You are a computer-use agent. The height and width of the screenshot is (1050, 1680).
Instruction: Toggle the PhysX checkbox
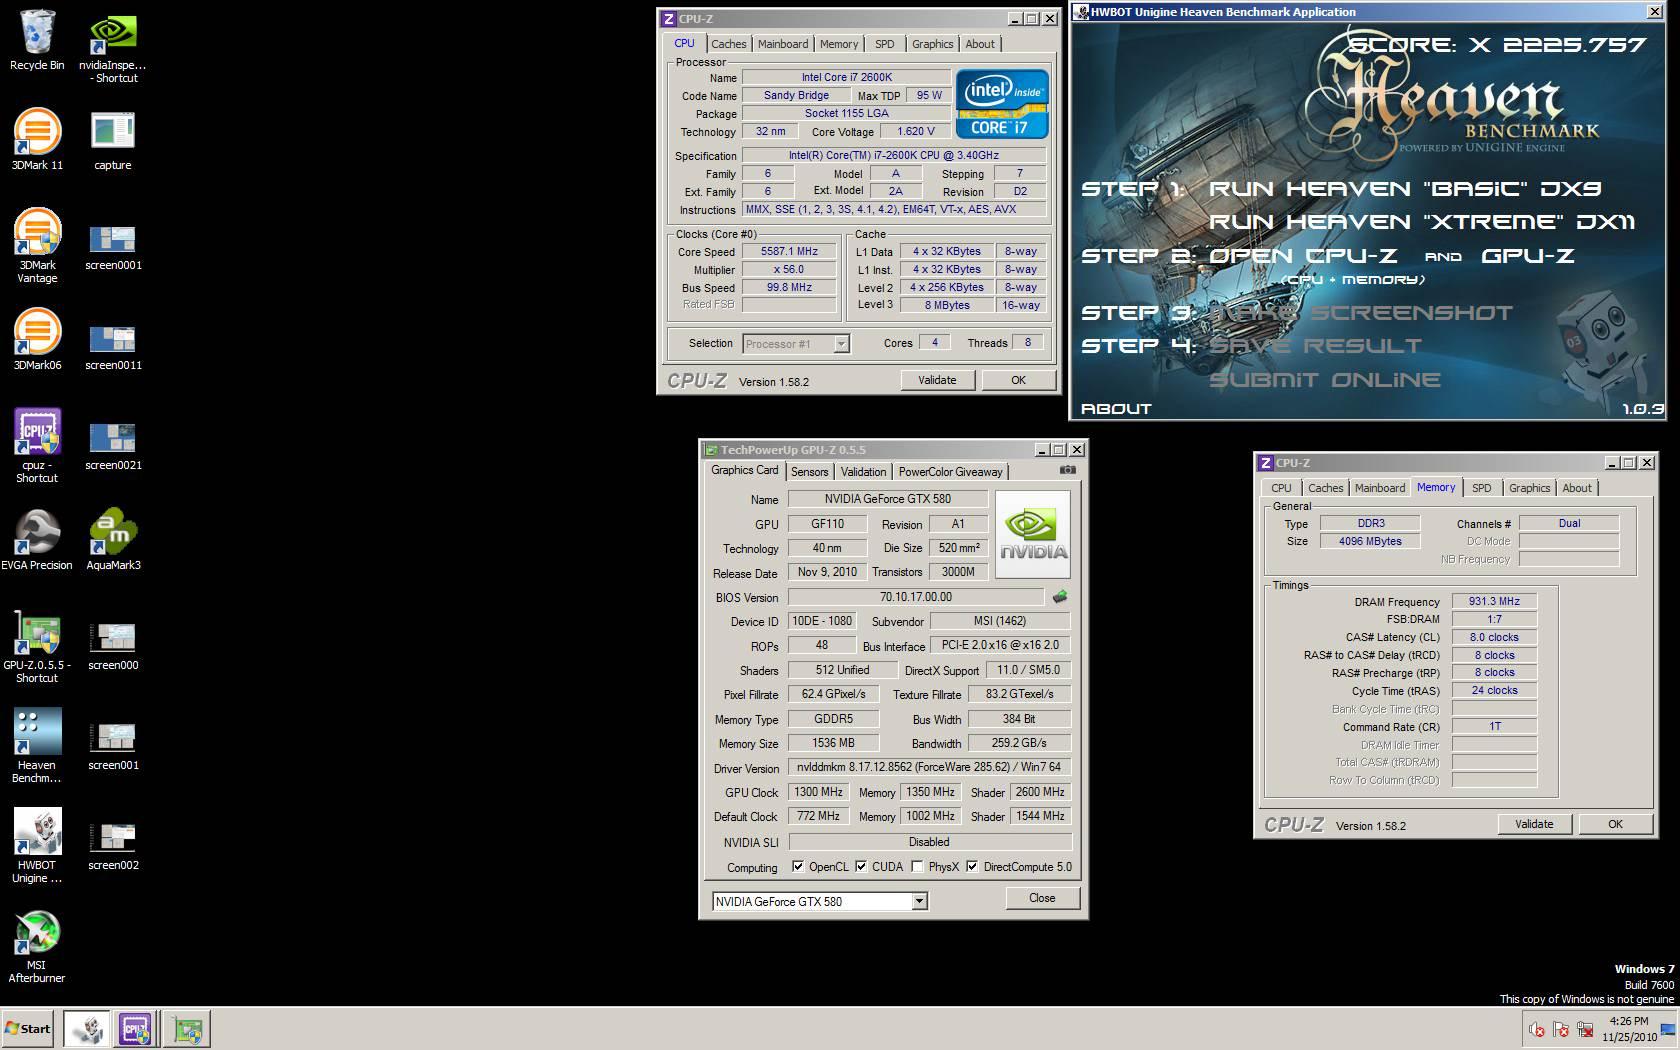click(x=917, y=867)
